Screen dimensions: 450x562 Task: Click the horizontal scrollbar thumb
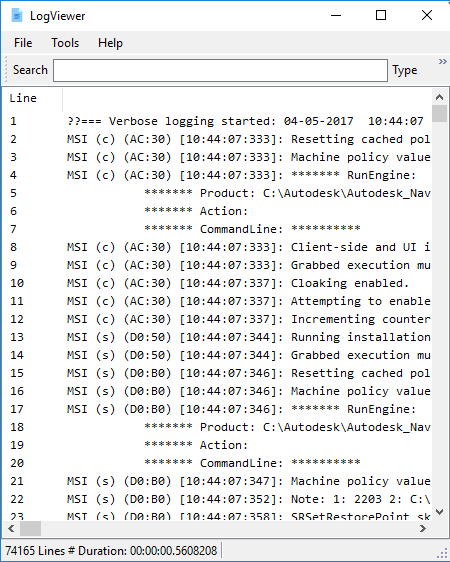[x=30, y=528]
